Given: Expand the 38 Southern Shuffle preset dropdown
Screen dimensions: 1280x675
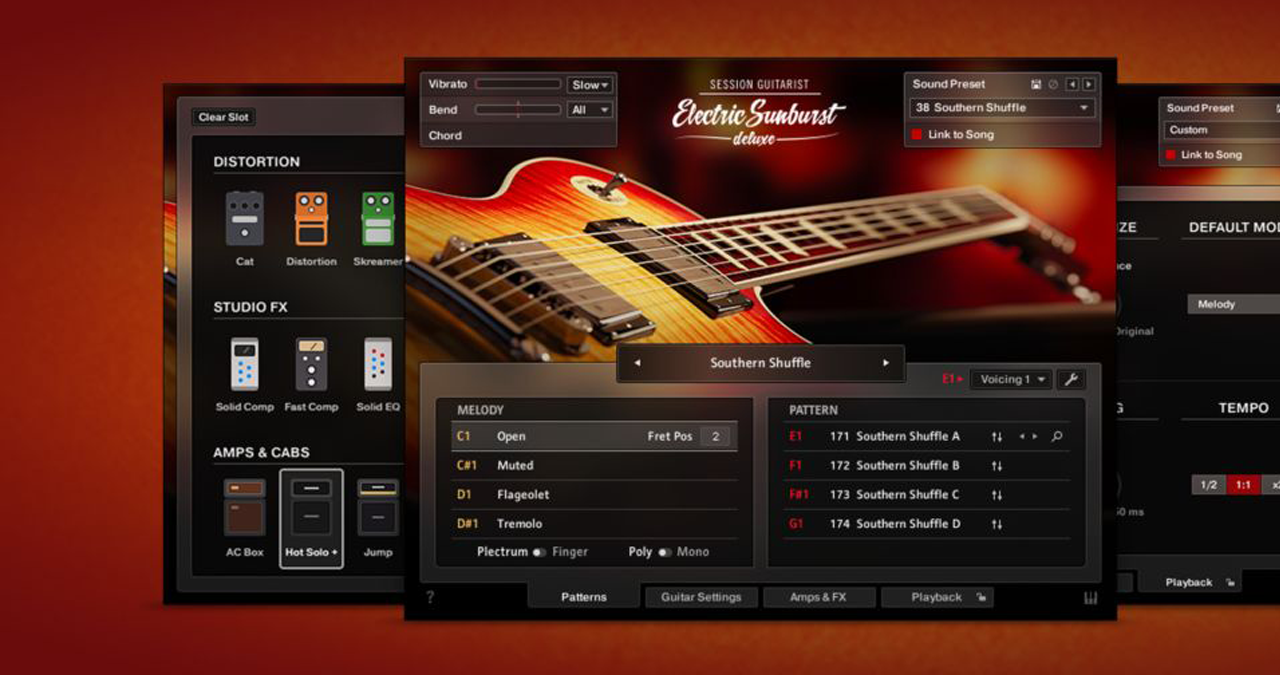Looking at the screenshot, I should [1002, 108].
